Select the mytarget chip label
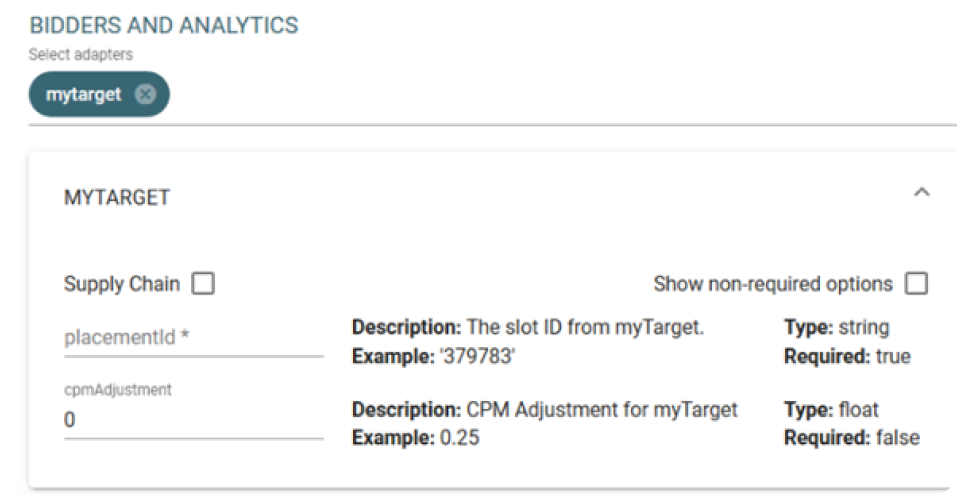Image resolution: width=957 pixels, height=494 pixels. [84, 95]
